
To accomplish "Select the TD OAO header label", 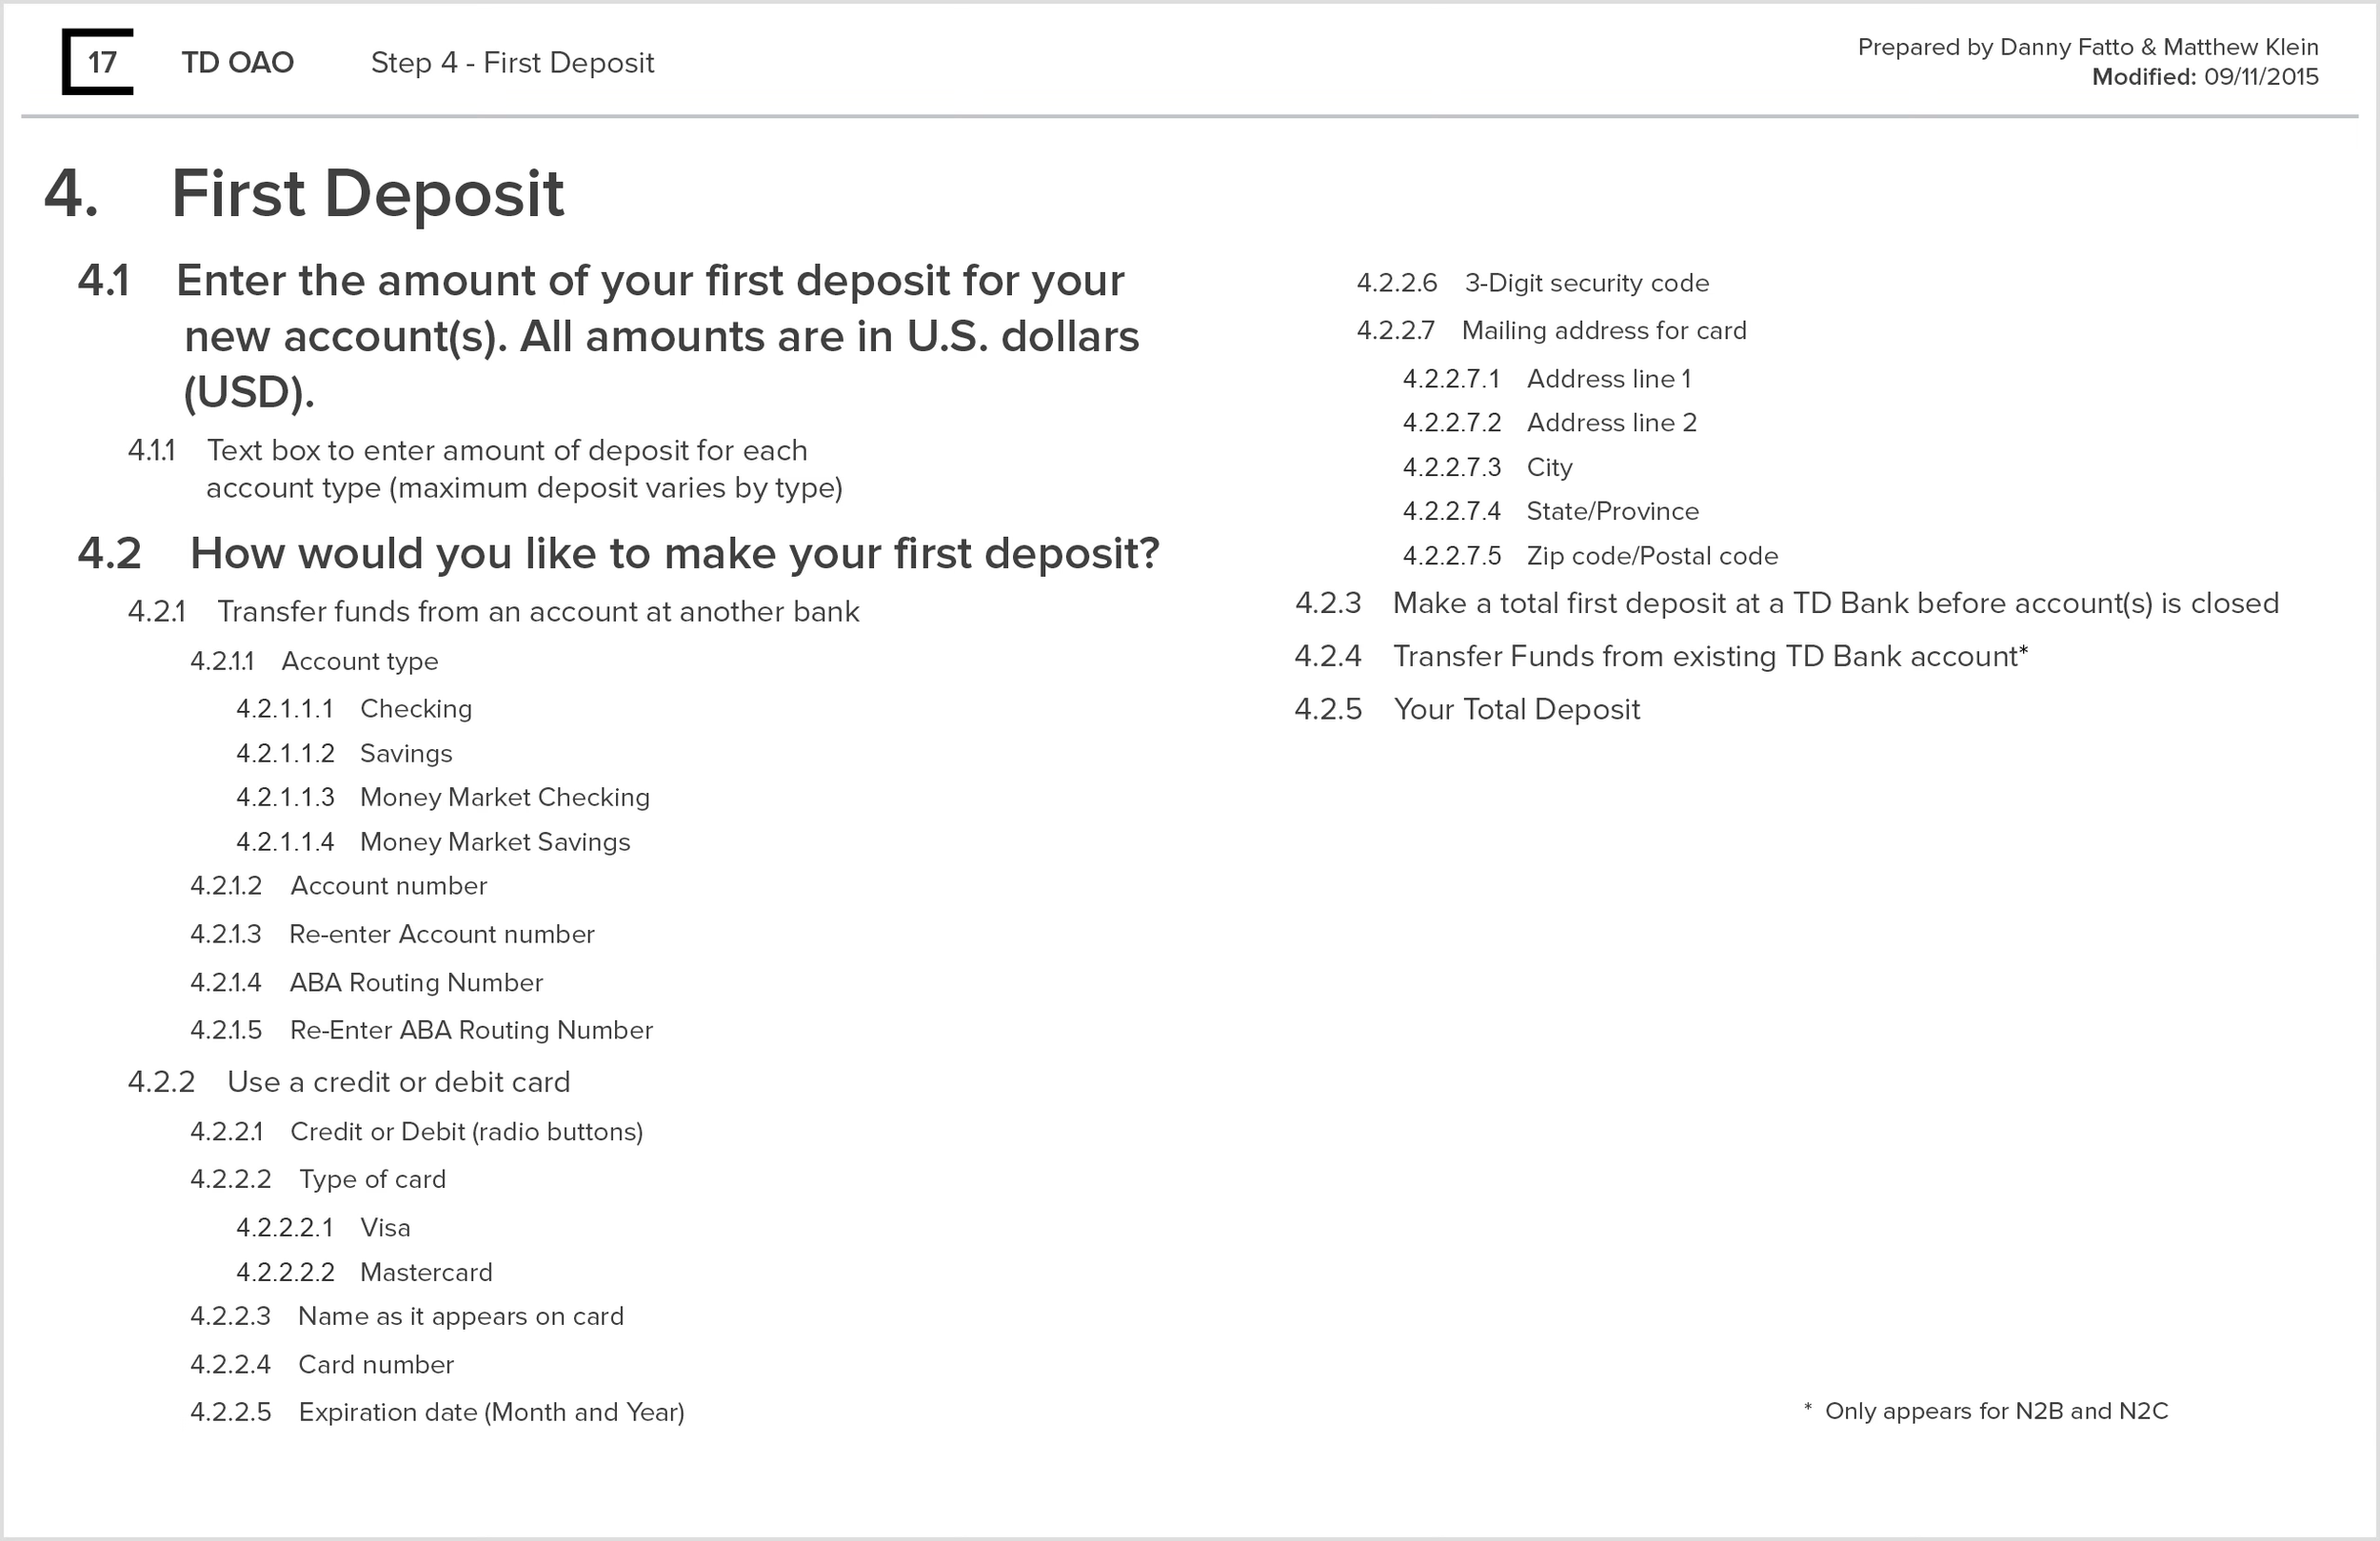I will (x=238, y=63).
